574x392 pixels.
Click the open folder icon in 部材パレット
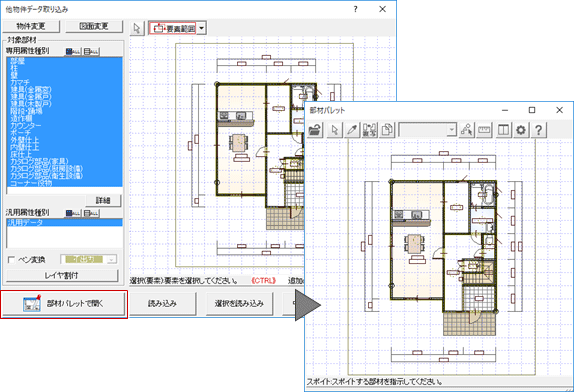[x=315, y=130]
